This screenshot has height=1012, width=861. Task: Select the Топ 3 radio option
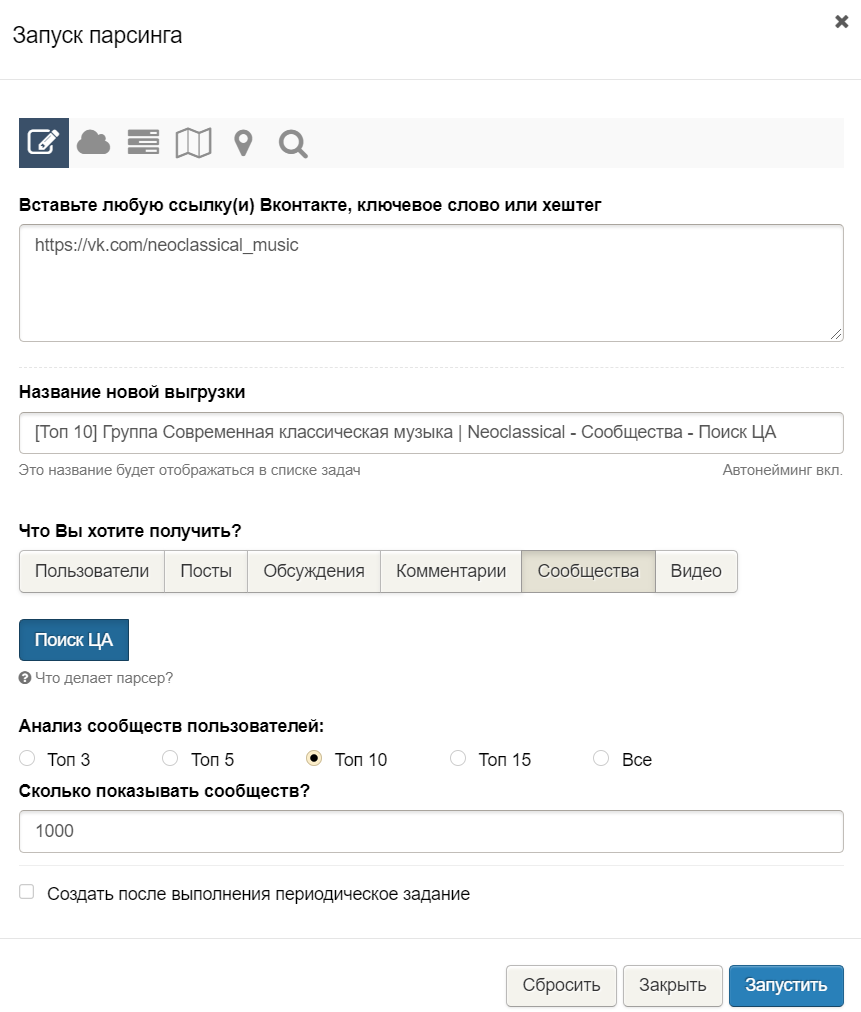pos(27,759)
